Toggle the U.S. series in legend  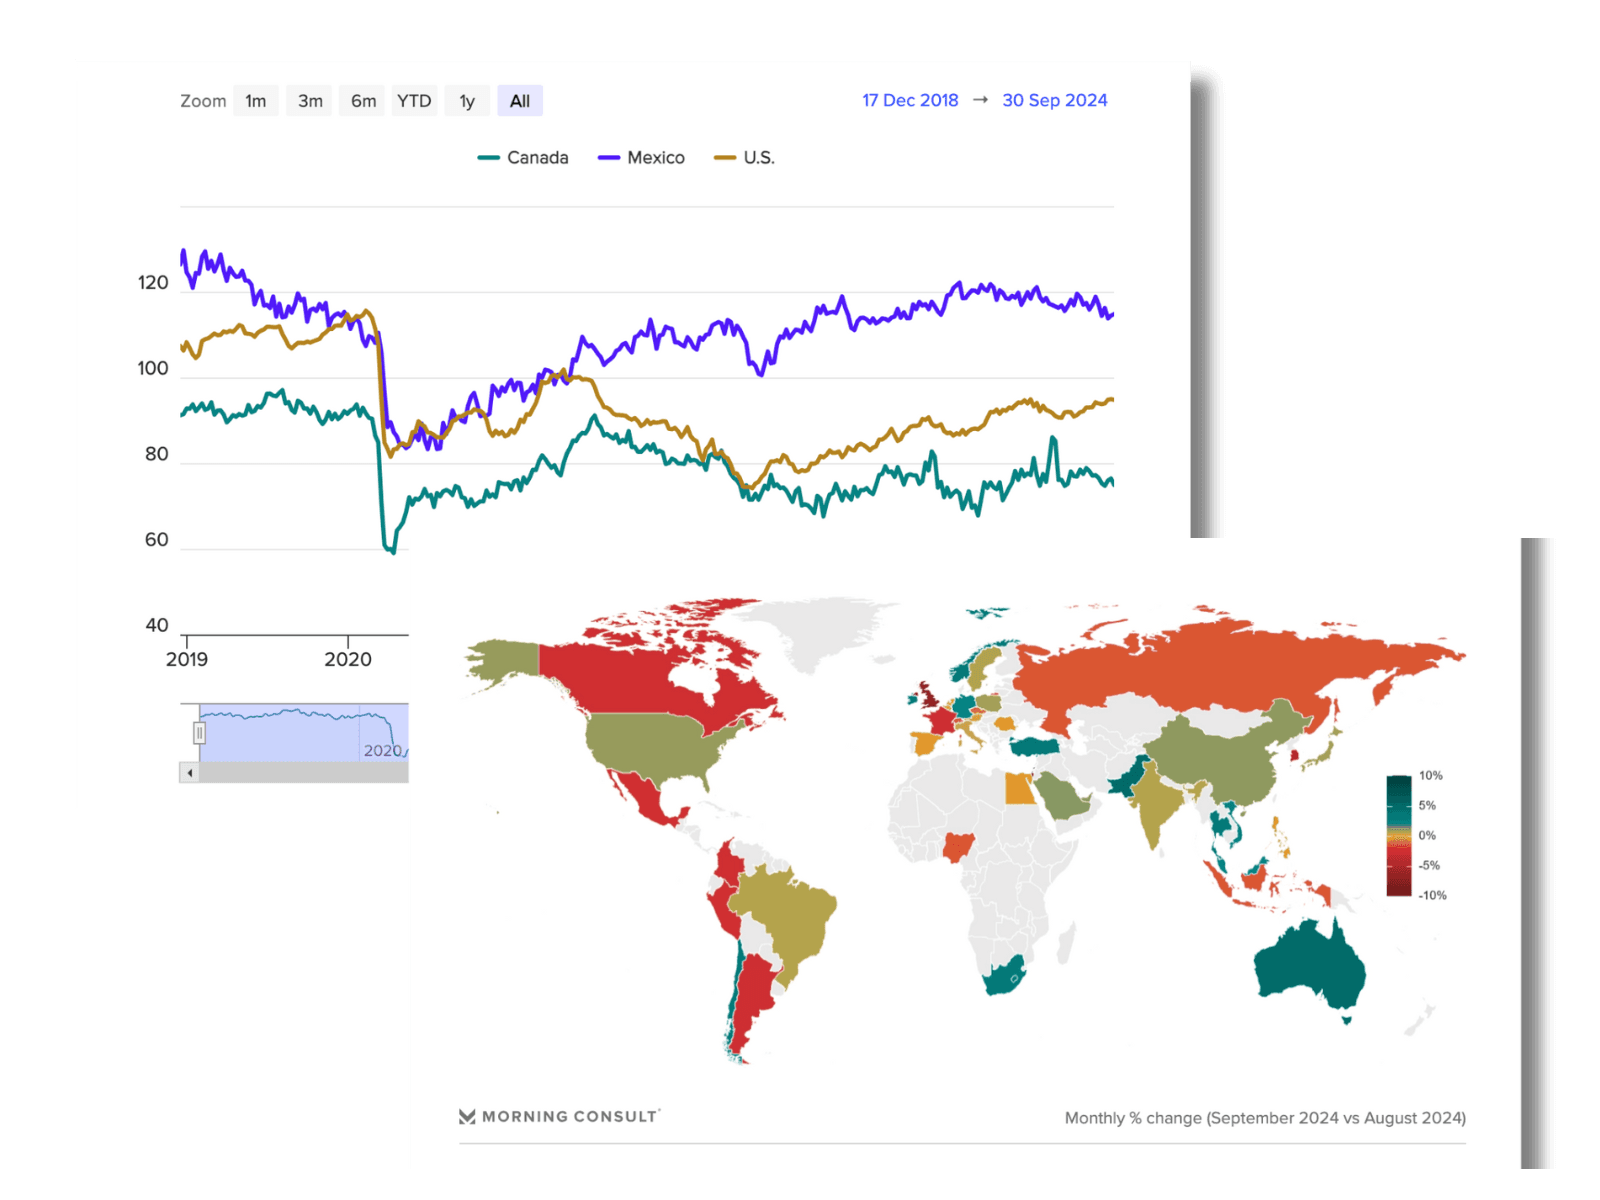coord(744,158)
